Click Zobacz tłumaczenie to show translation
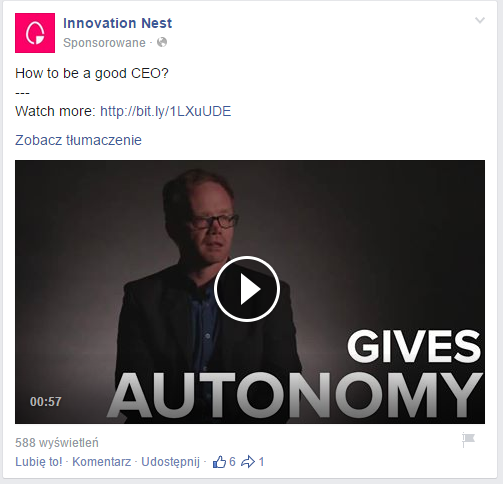This screenshot has width=503, height=484. pyautogui.click(x=78, y=140)
